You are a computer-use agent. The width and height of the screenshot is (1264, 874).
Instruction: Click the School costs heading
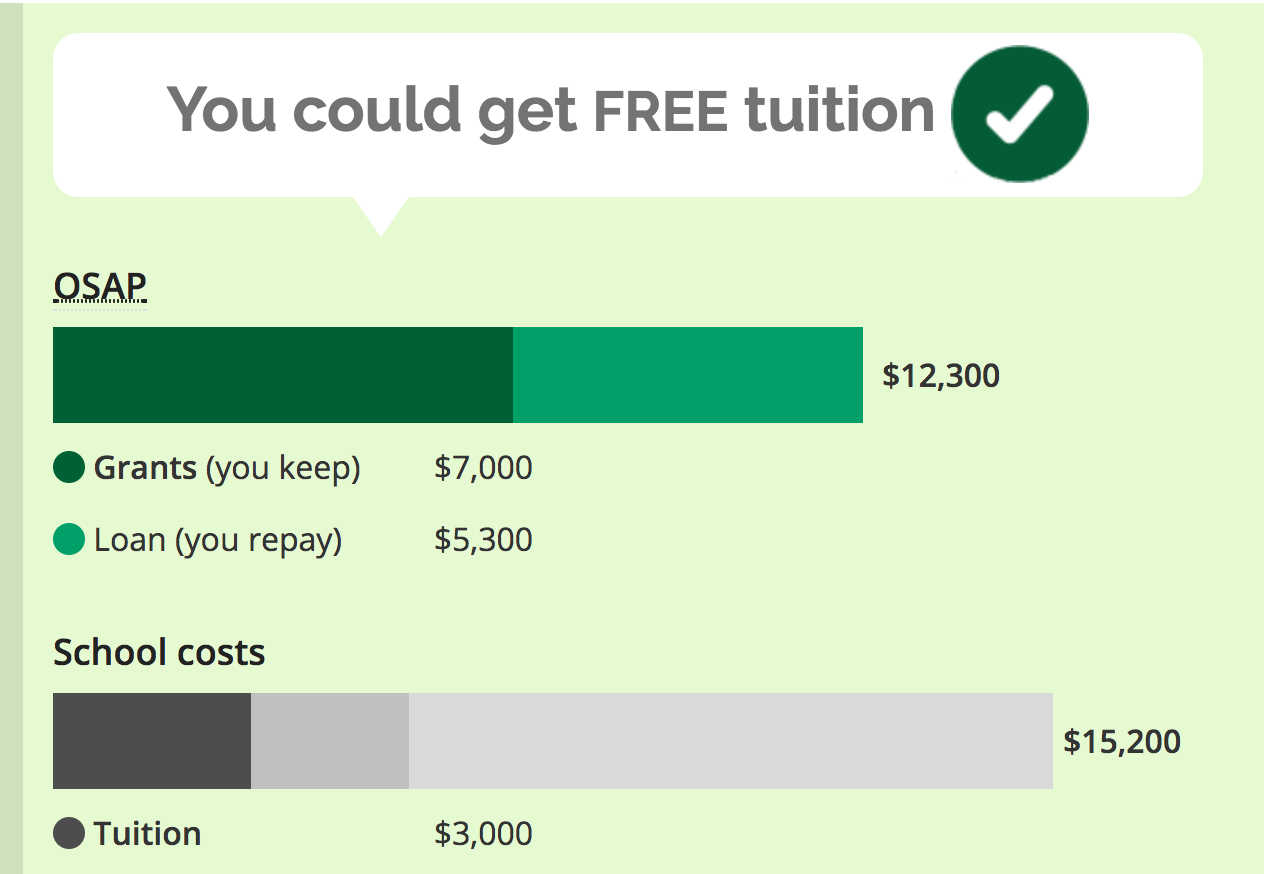pos(159,653)
